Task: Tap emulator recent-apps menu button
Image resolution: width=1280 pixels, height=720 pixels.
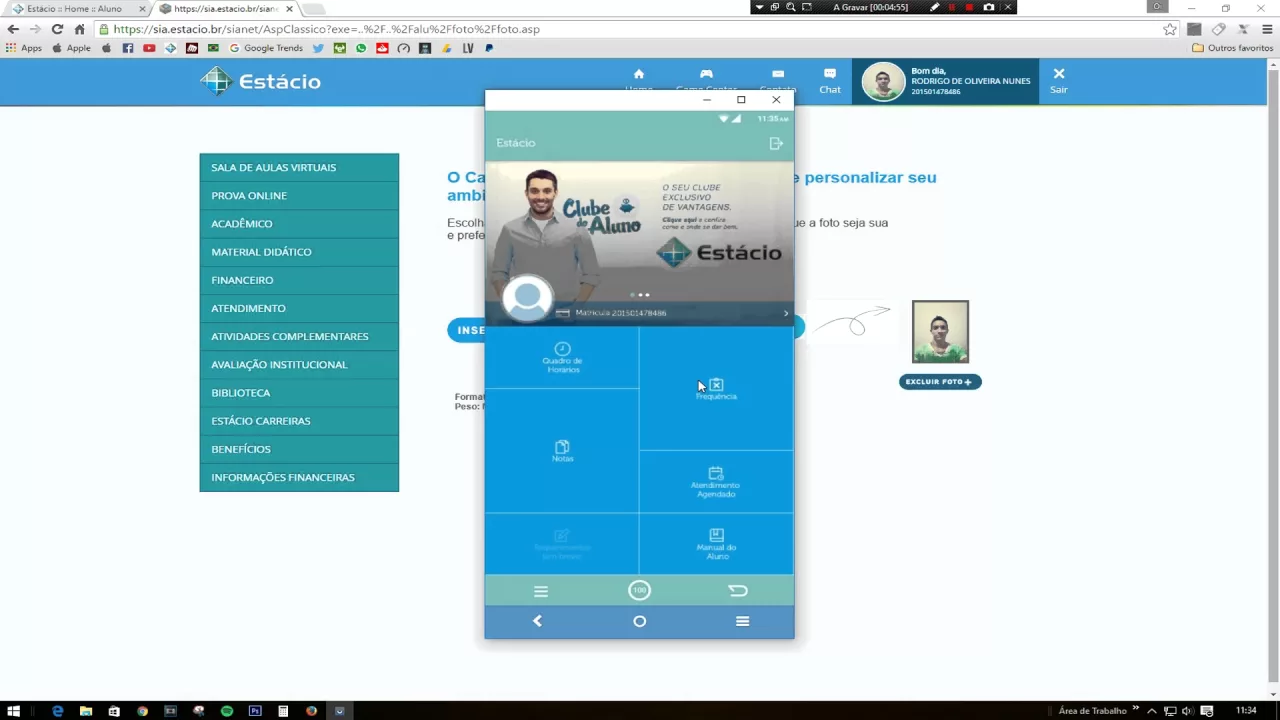Action: point(742,621)
